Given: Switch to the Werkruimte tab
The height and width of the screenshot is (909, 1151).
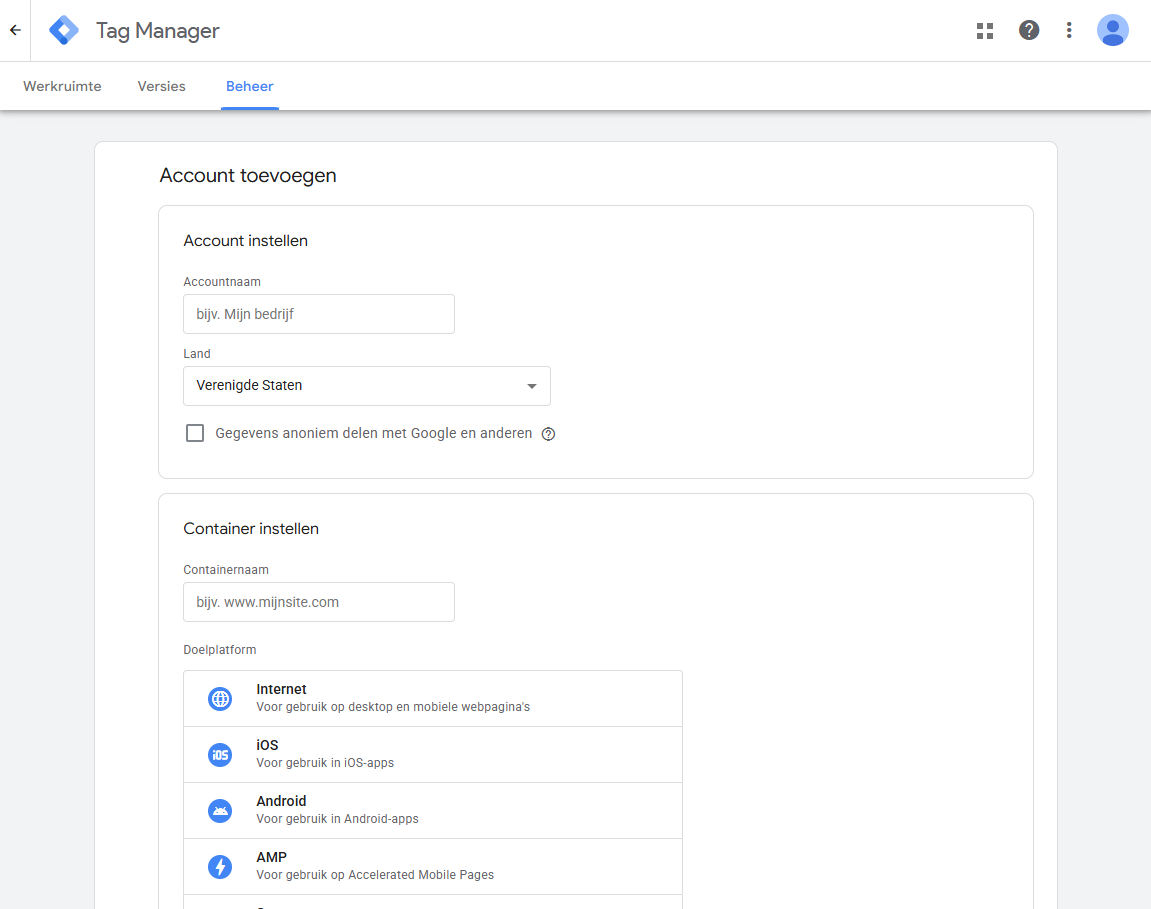Looking at the screenshot, I should pyautogui.click(x=62, y=86).
